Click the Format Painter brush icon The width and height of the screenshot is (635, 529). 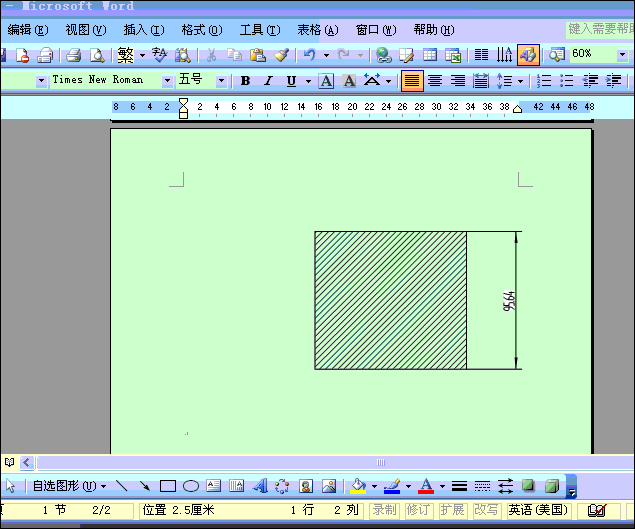(281, 55)
